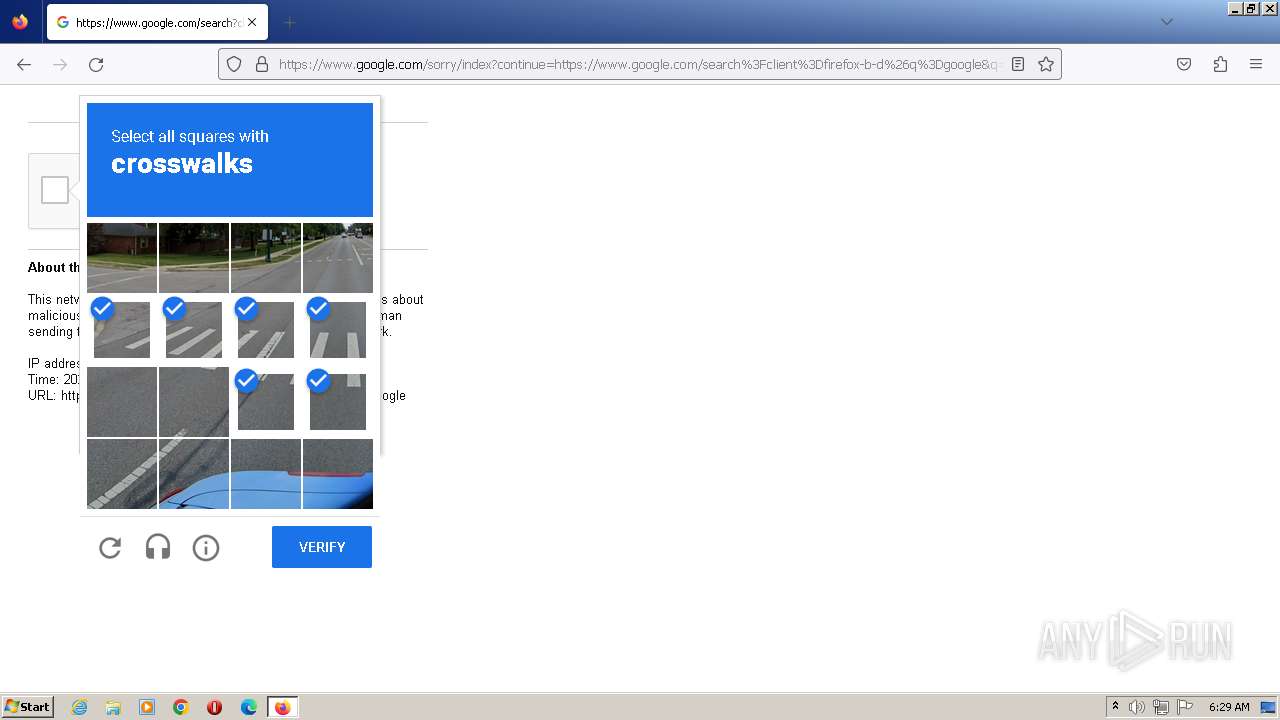Open captcha help information
The width and height of the screenshot is (1280, 720).
tap(206, 547)
